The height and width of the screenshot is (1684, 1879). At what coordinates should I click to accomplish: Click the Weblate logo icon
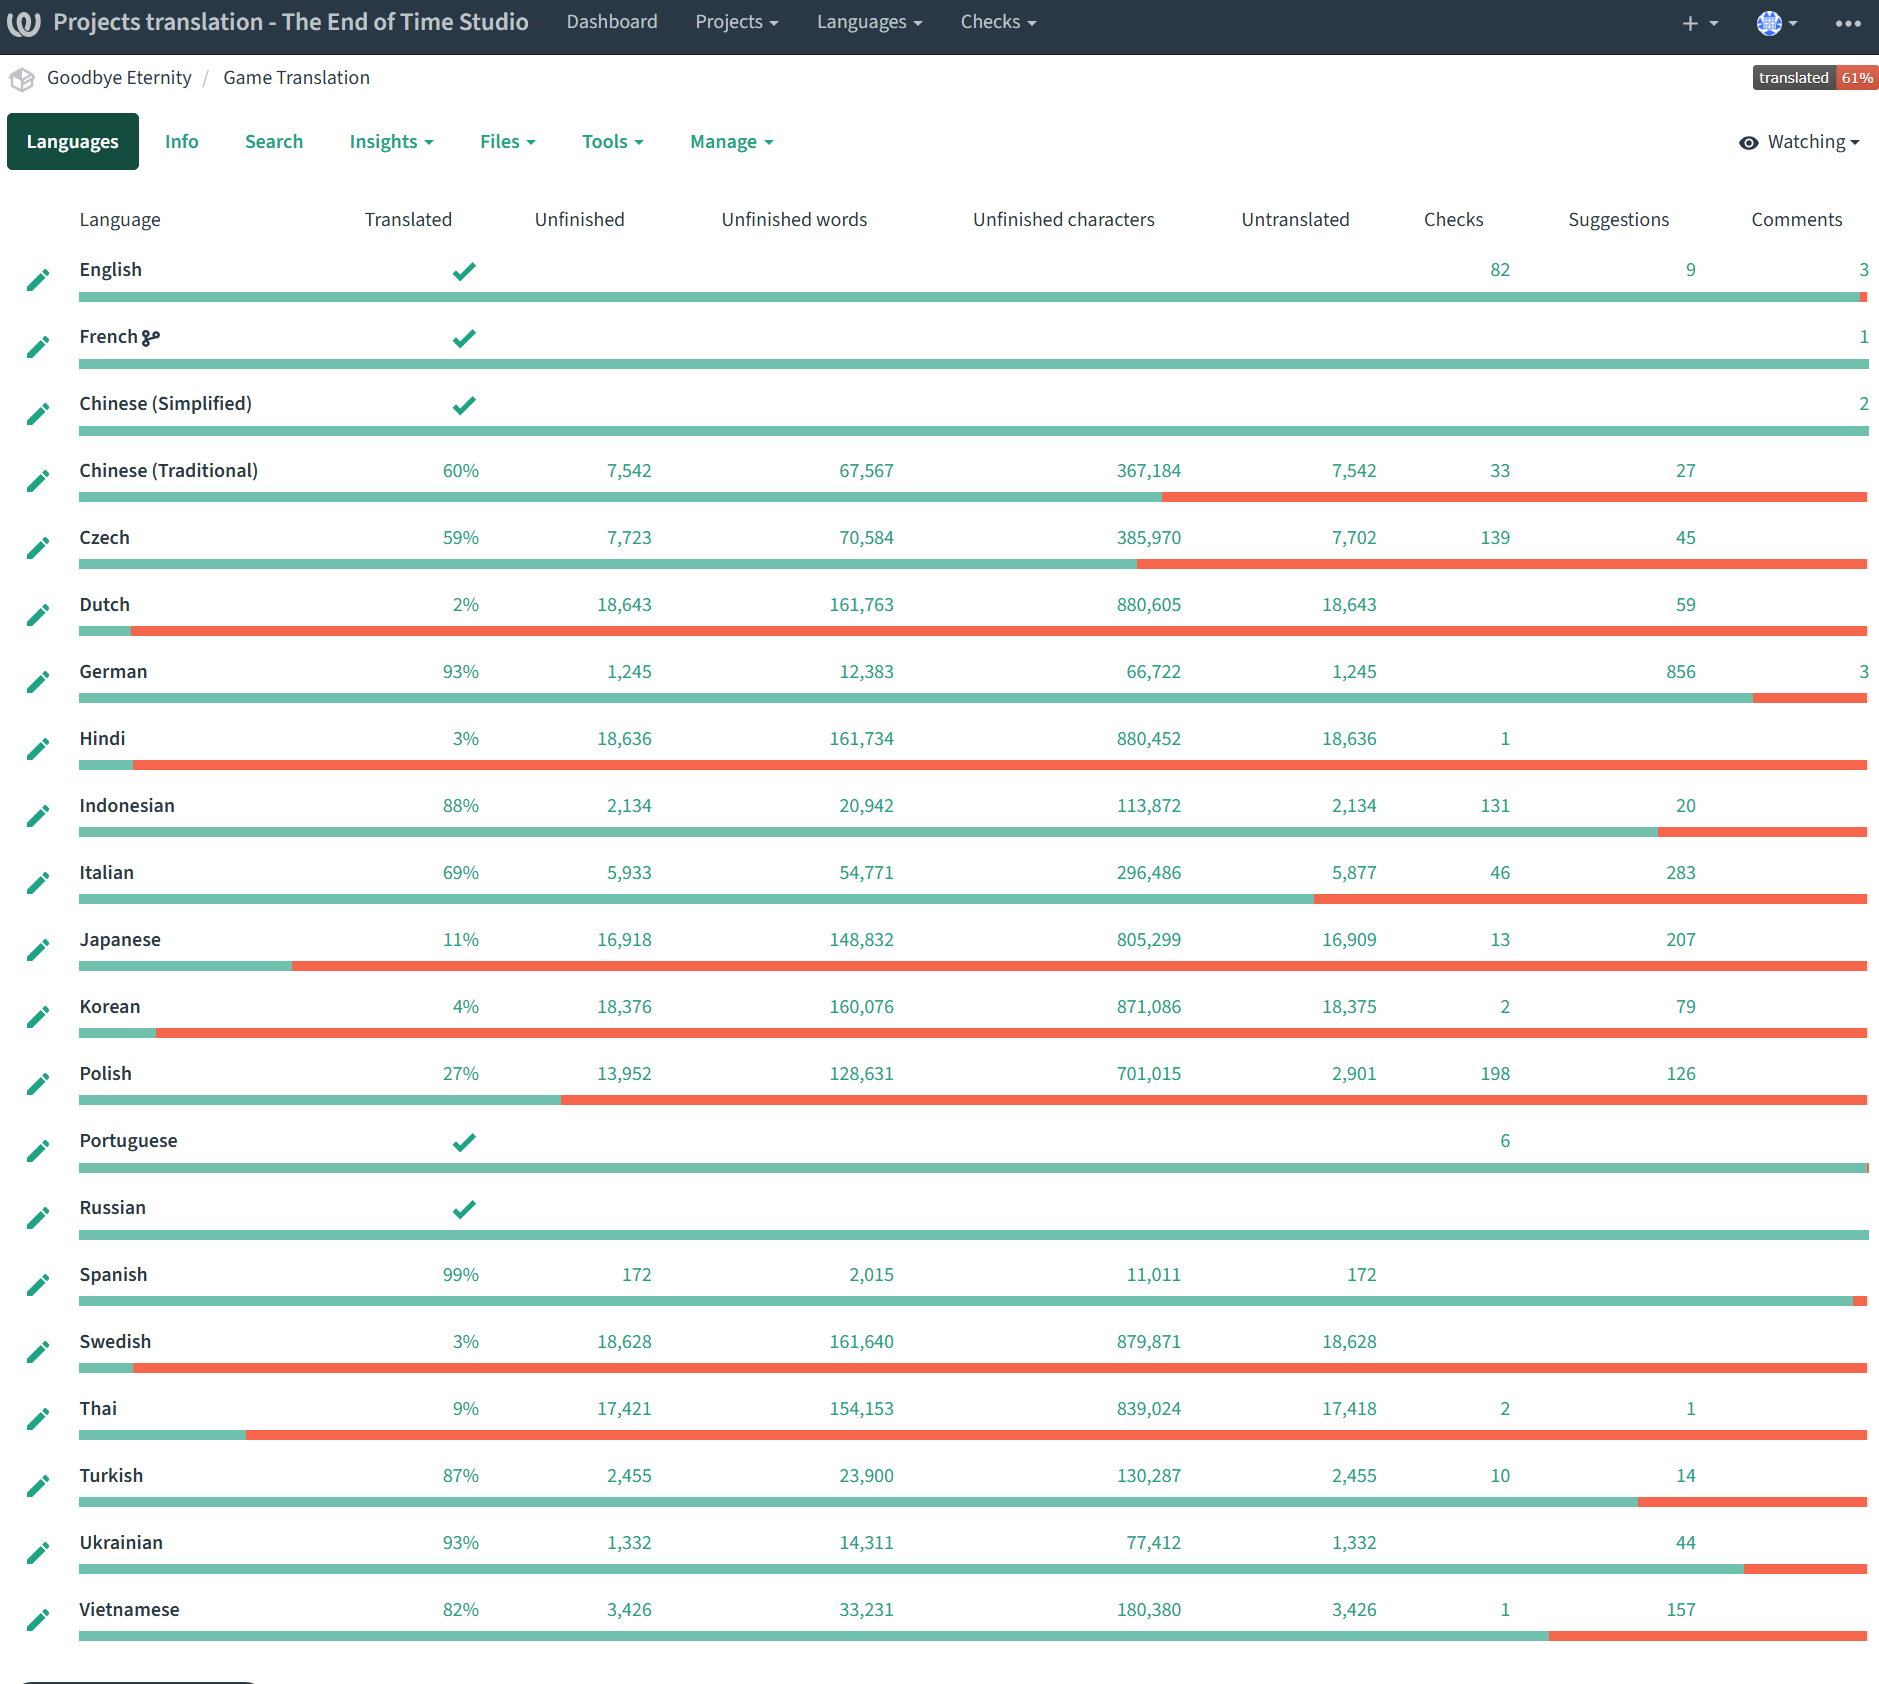click(23, 23)
